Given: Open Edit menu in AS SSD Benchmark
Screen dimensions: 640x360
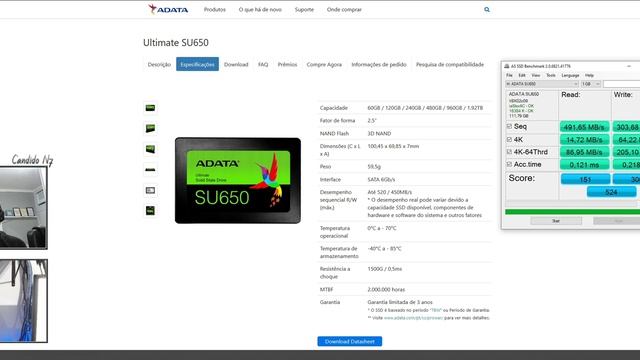Looking at the screenshot, I should (x=522, y=76).
